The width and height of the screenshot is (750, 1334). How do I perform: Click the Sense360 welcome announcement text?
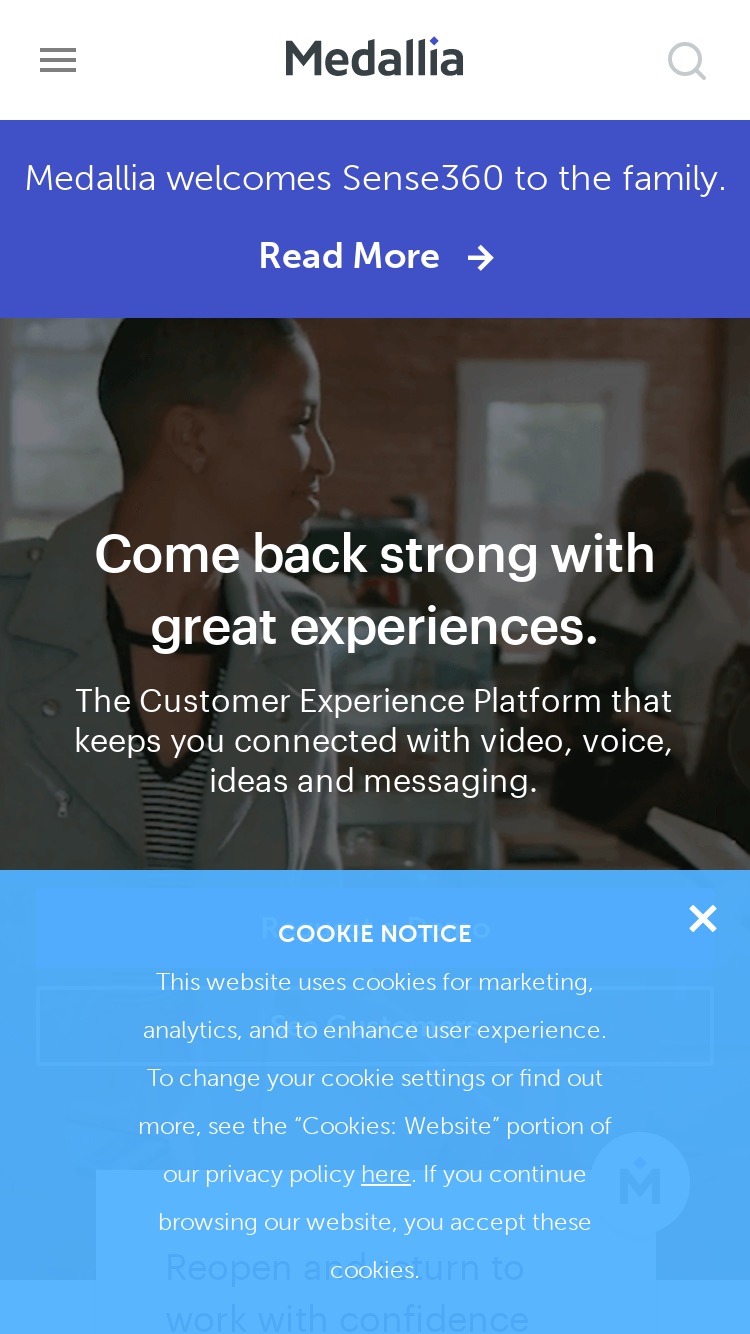pyautogui.click(x=375, y=178)
